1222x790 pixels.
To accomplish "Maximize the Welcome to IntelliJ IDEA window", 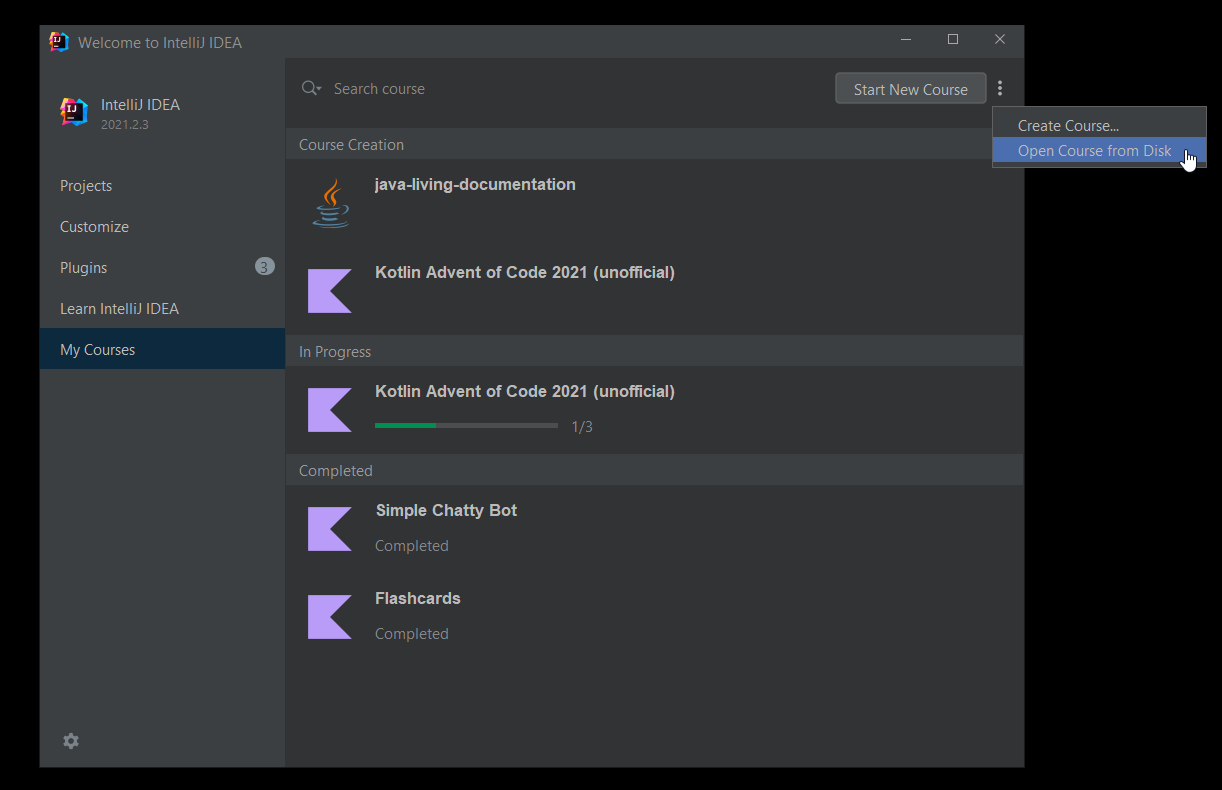I will [x=953, y=40].
